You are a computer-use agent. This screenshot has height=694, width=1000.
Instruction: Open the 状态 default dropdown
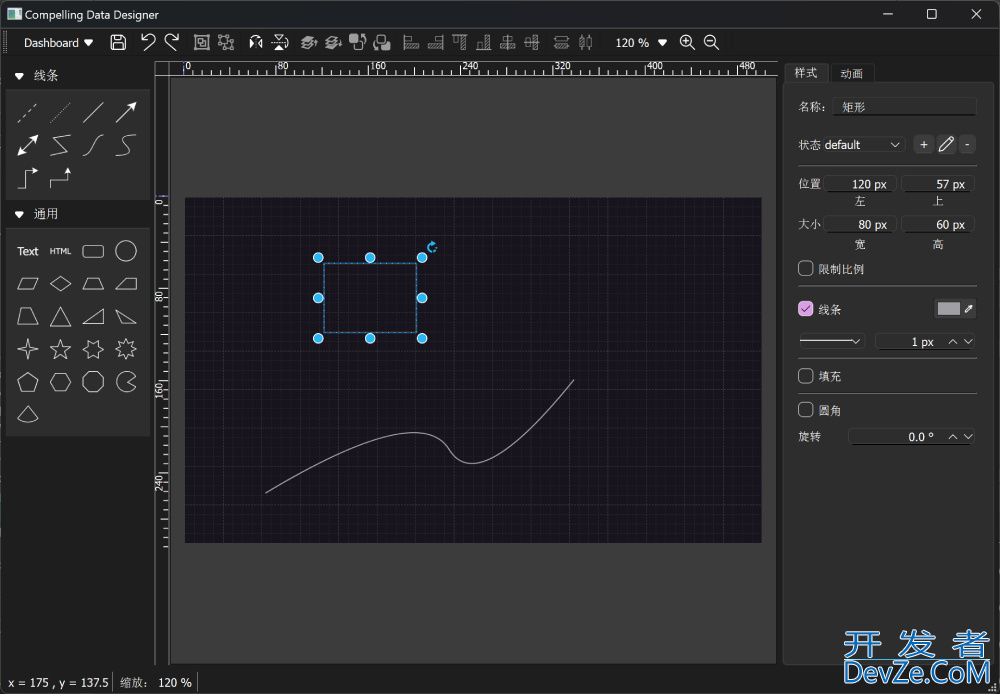864,145
